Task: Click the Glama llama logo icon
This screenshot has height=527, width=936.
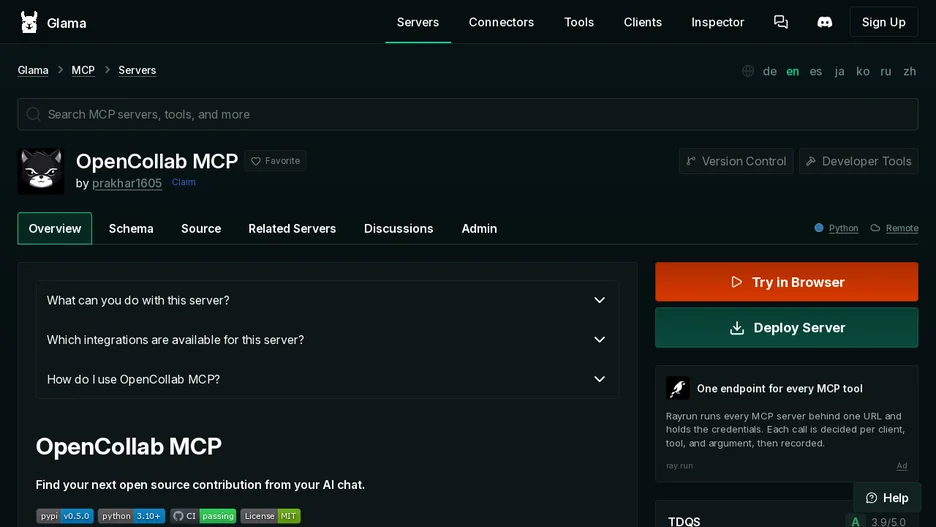Action: coord(29,22)
